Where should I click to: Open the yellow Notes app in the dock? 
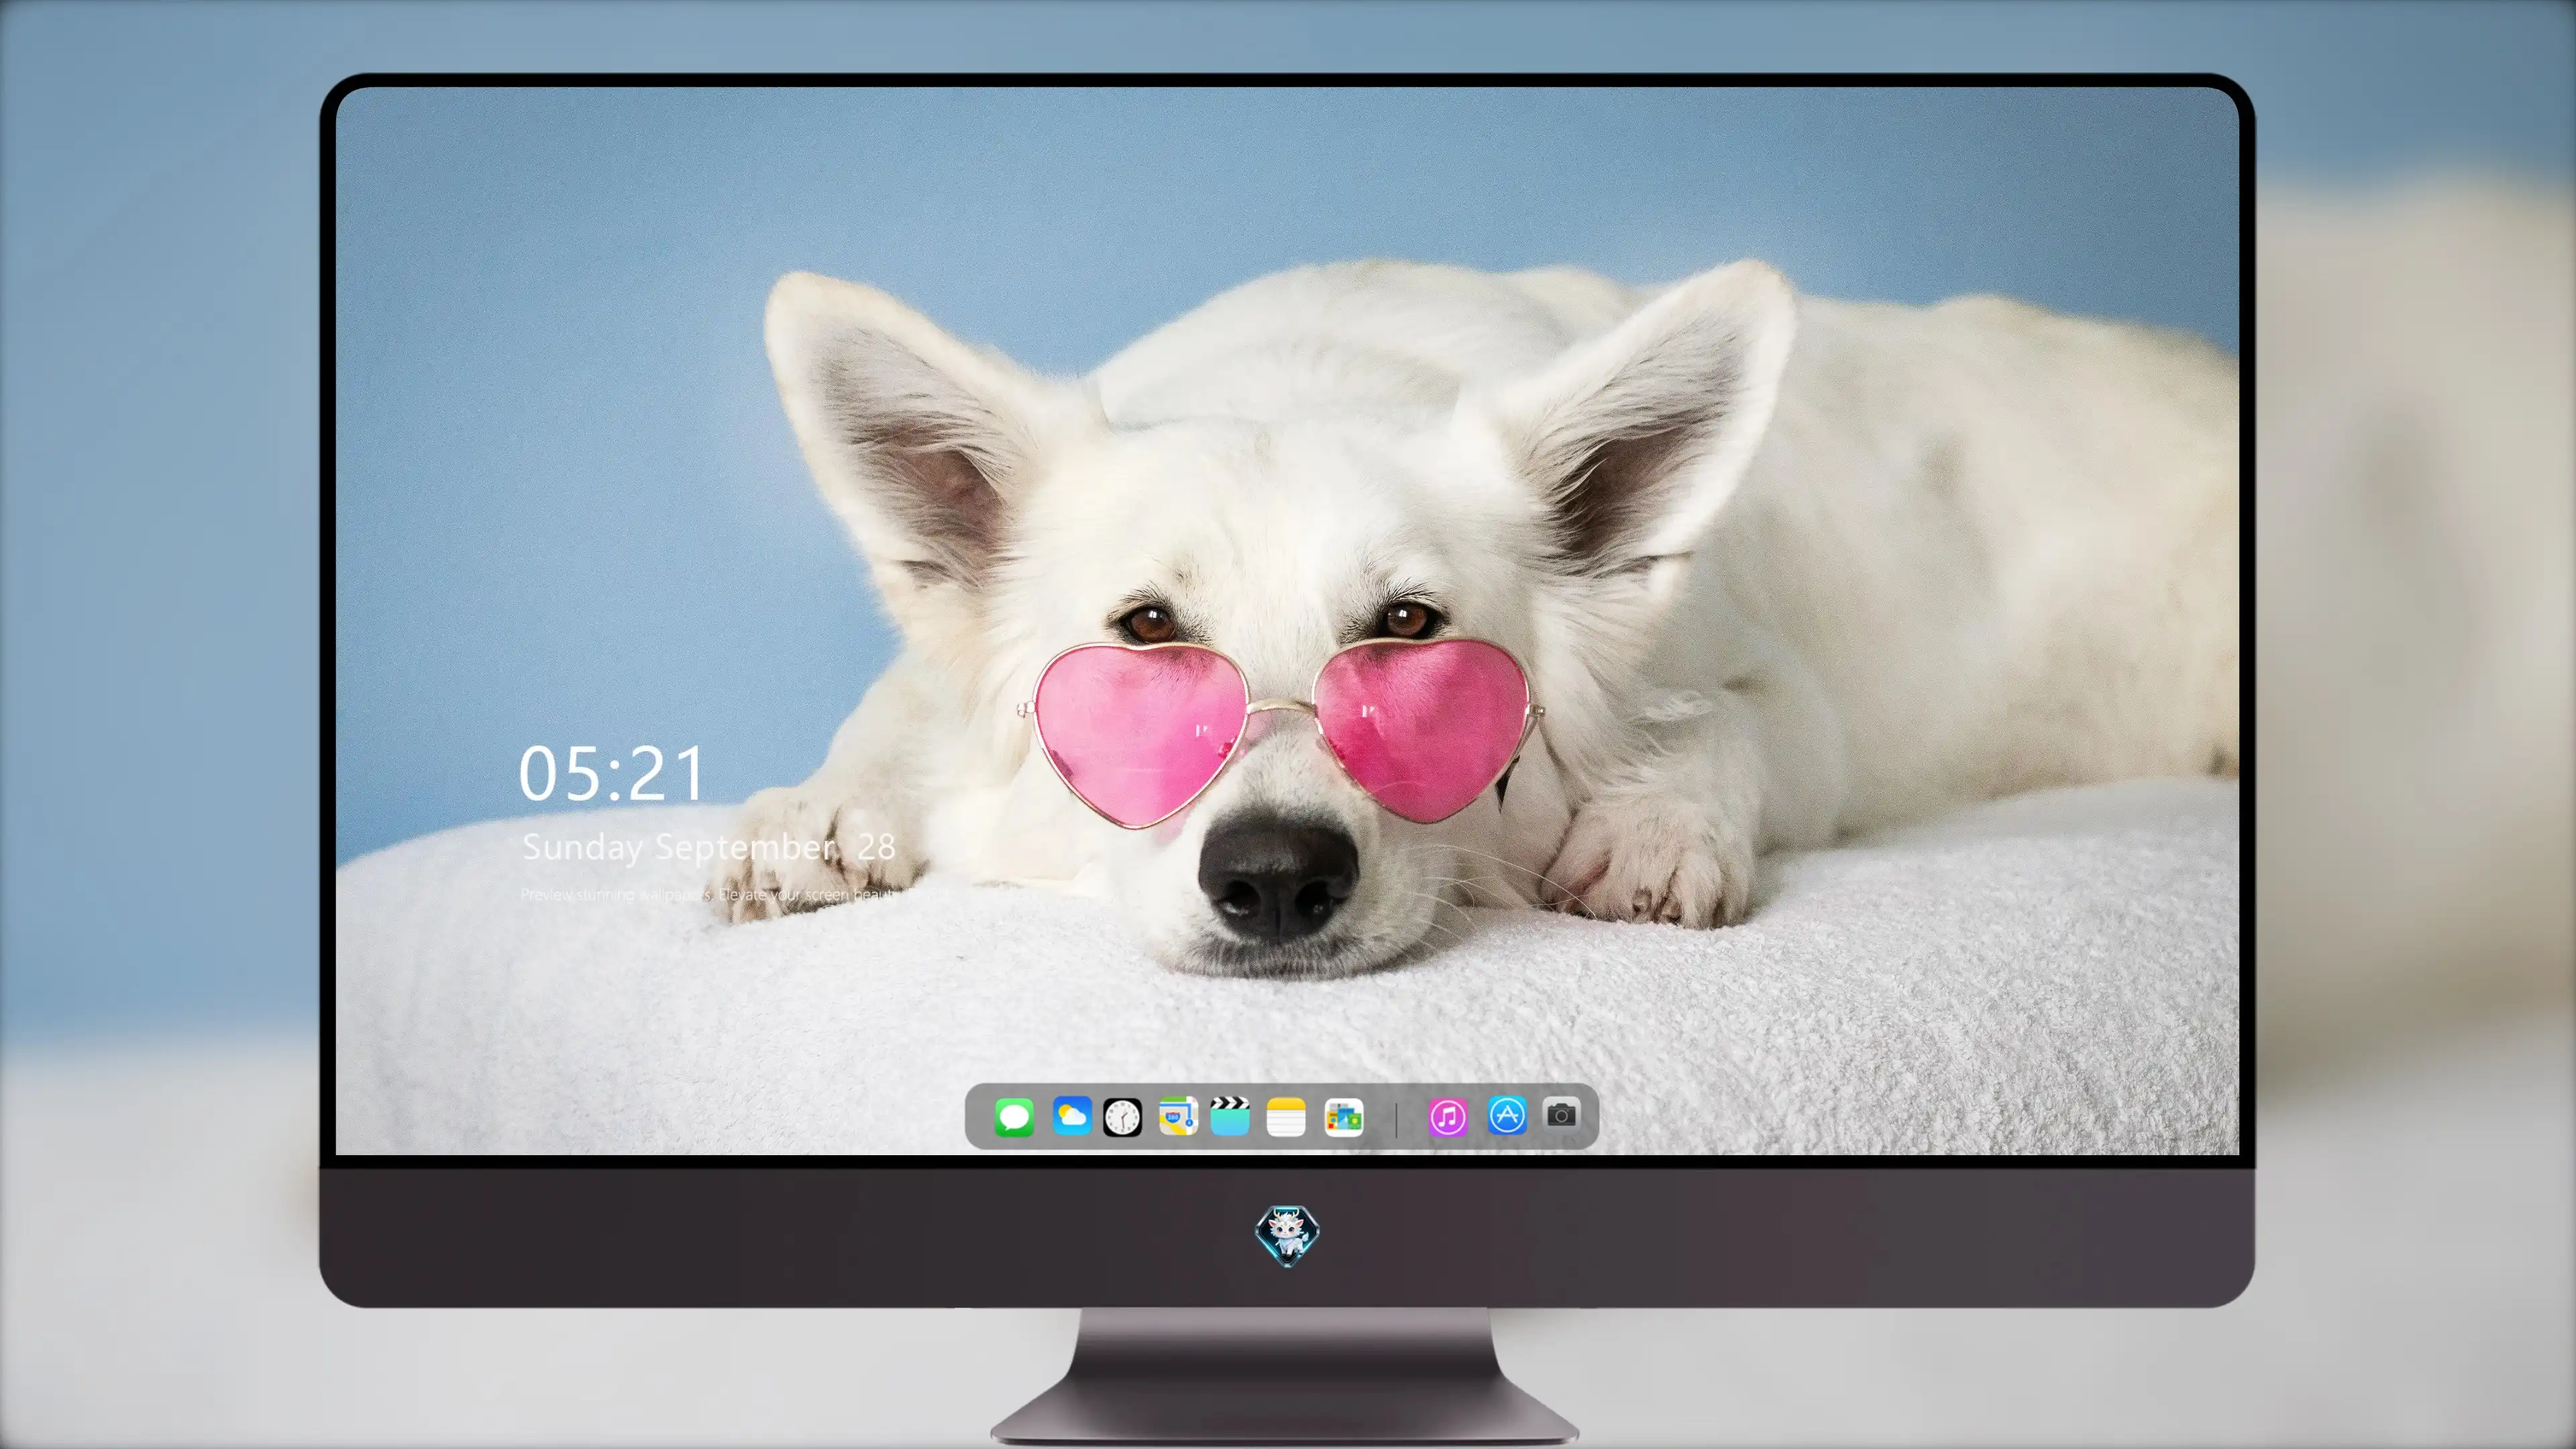pyautogui.click(x=1286, y=1116)
